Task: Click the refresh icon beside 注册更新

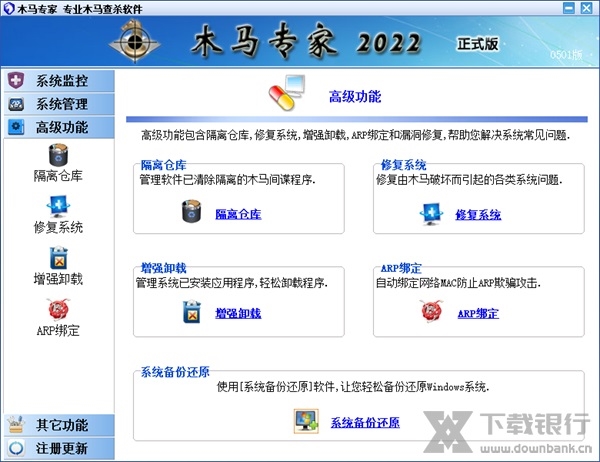Action: point(16,448)
